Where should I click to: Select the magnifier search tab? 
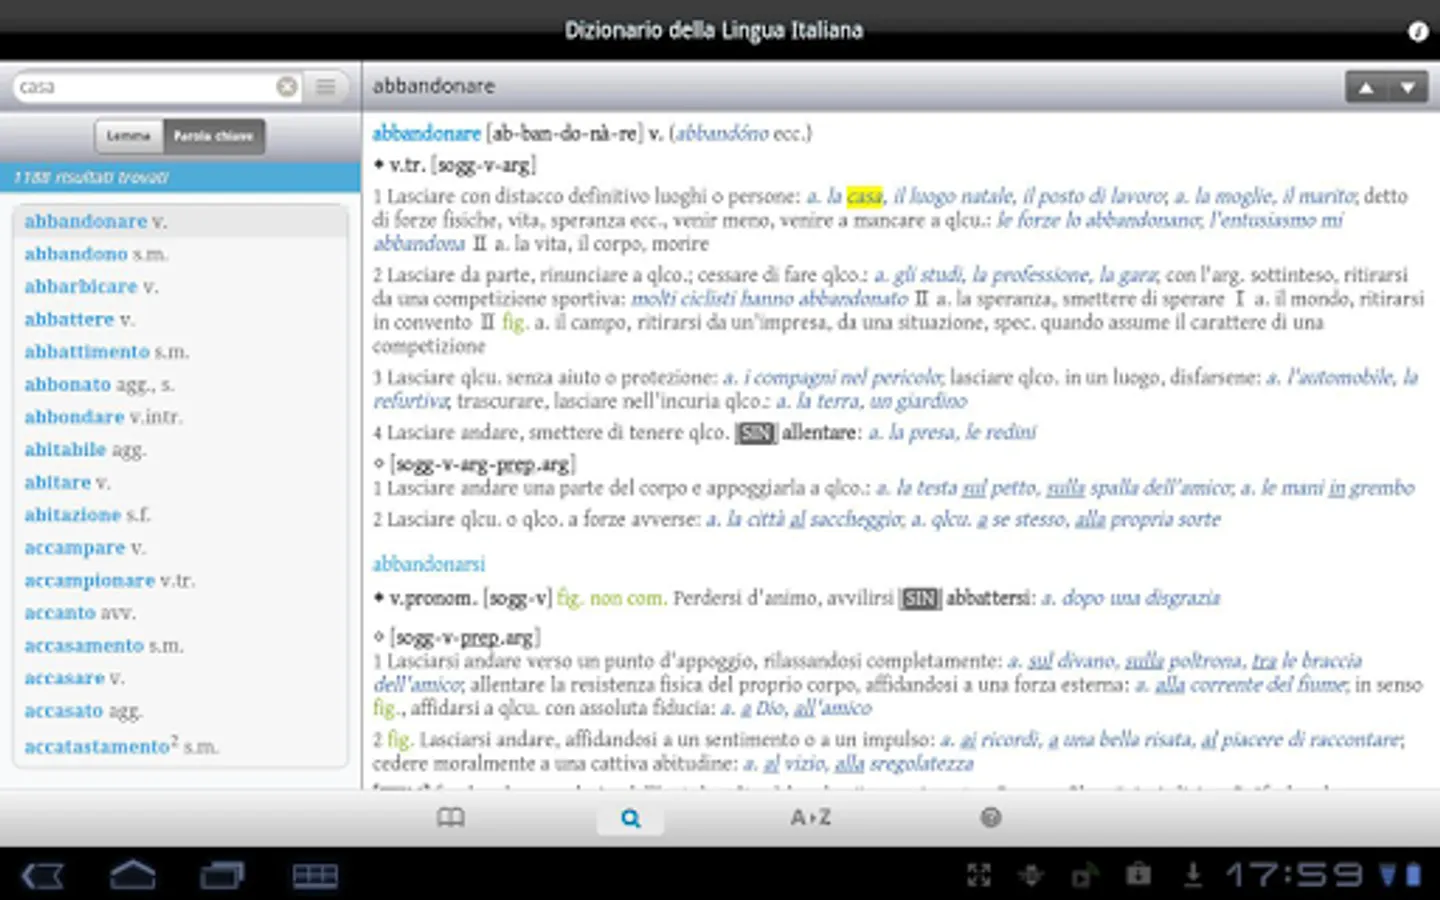click(x=630, y=818)
